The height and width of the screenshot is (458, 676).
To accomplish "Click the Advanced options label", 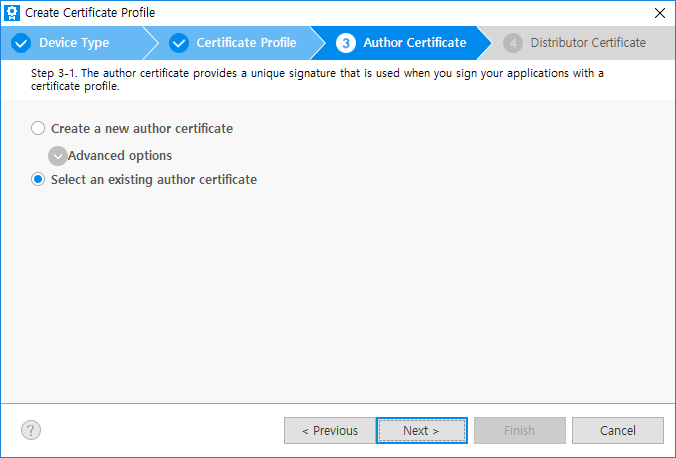I will coord(120,156).
